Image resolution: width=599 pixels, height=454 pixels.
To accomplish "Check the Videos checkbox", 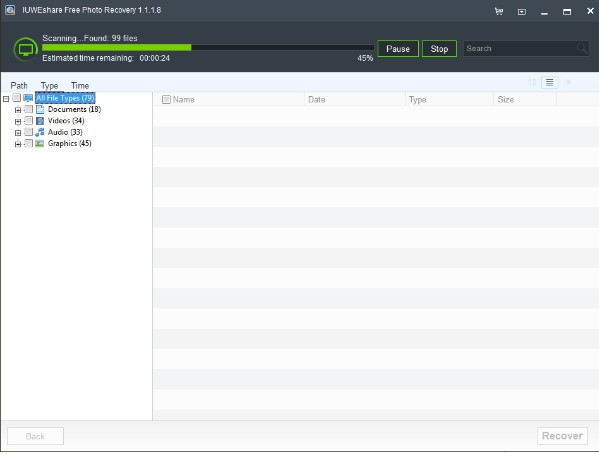I will click(29, 121).
